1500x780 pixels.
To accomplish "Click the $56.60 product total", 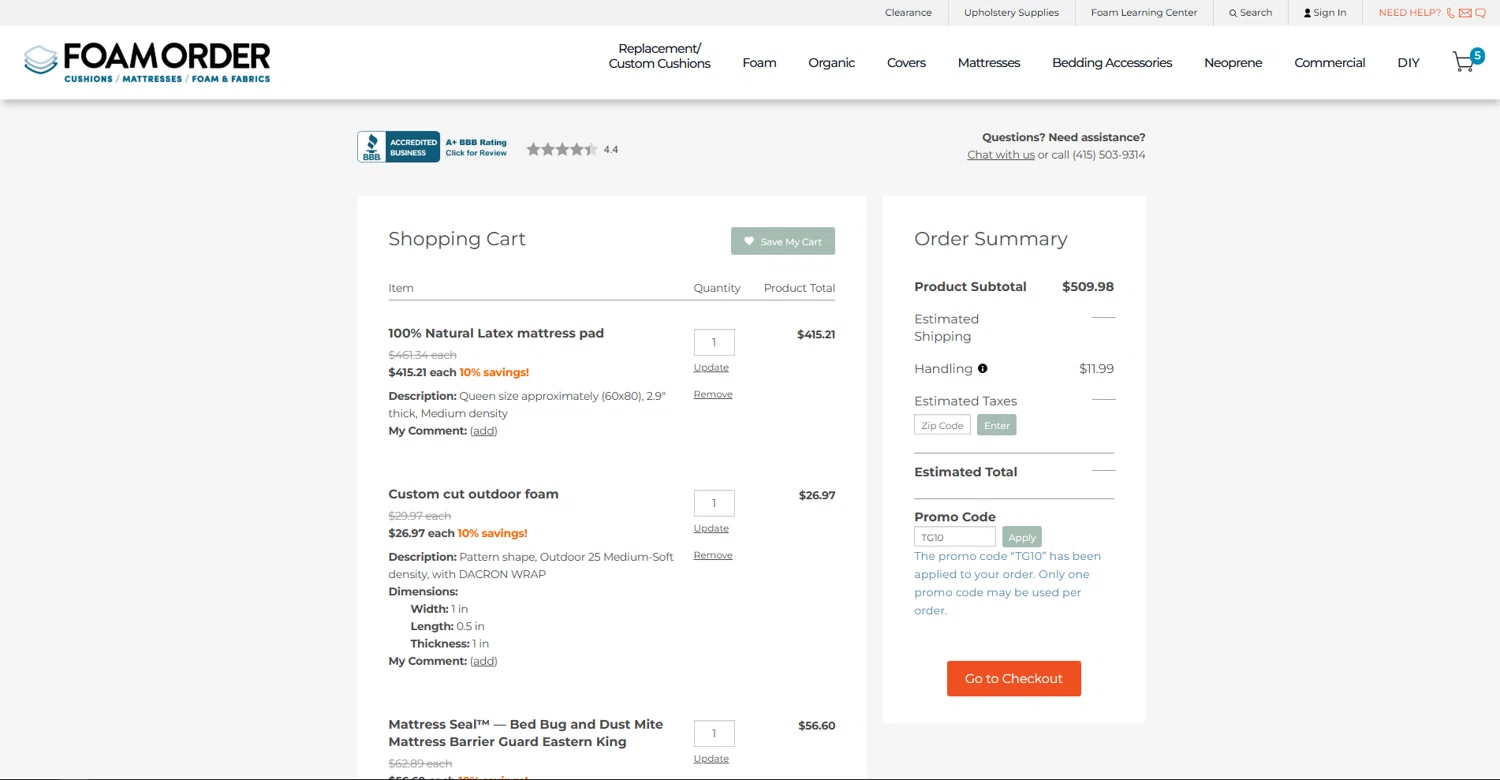I will click(817, 726).
